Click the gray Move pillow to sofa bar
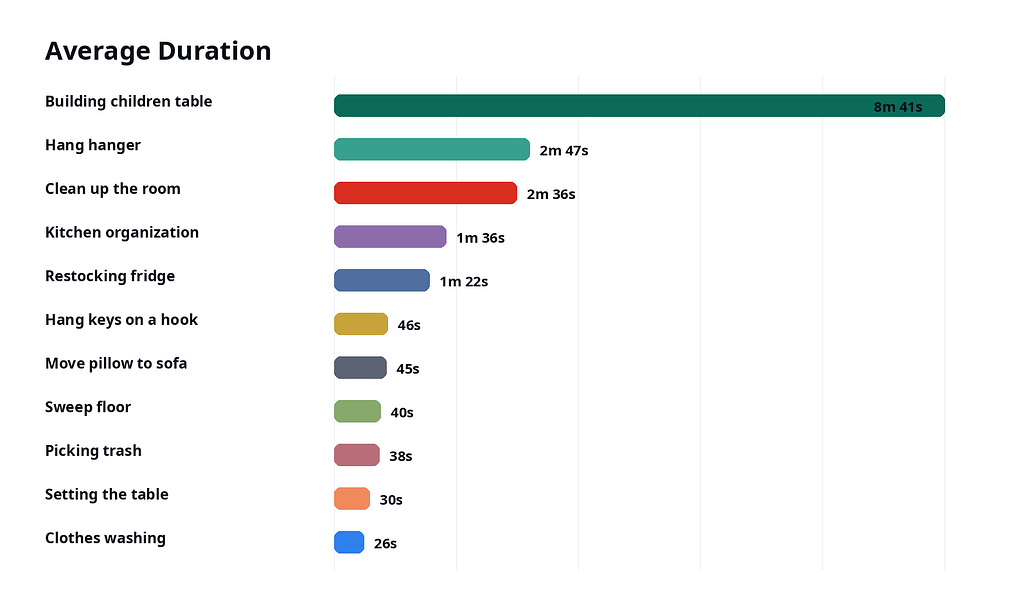The width and height of the screenshot is (1028, 610). click(361, 367)
